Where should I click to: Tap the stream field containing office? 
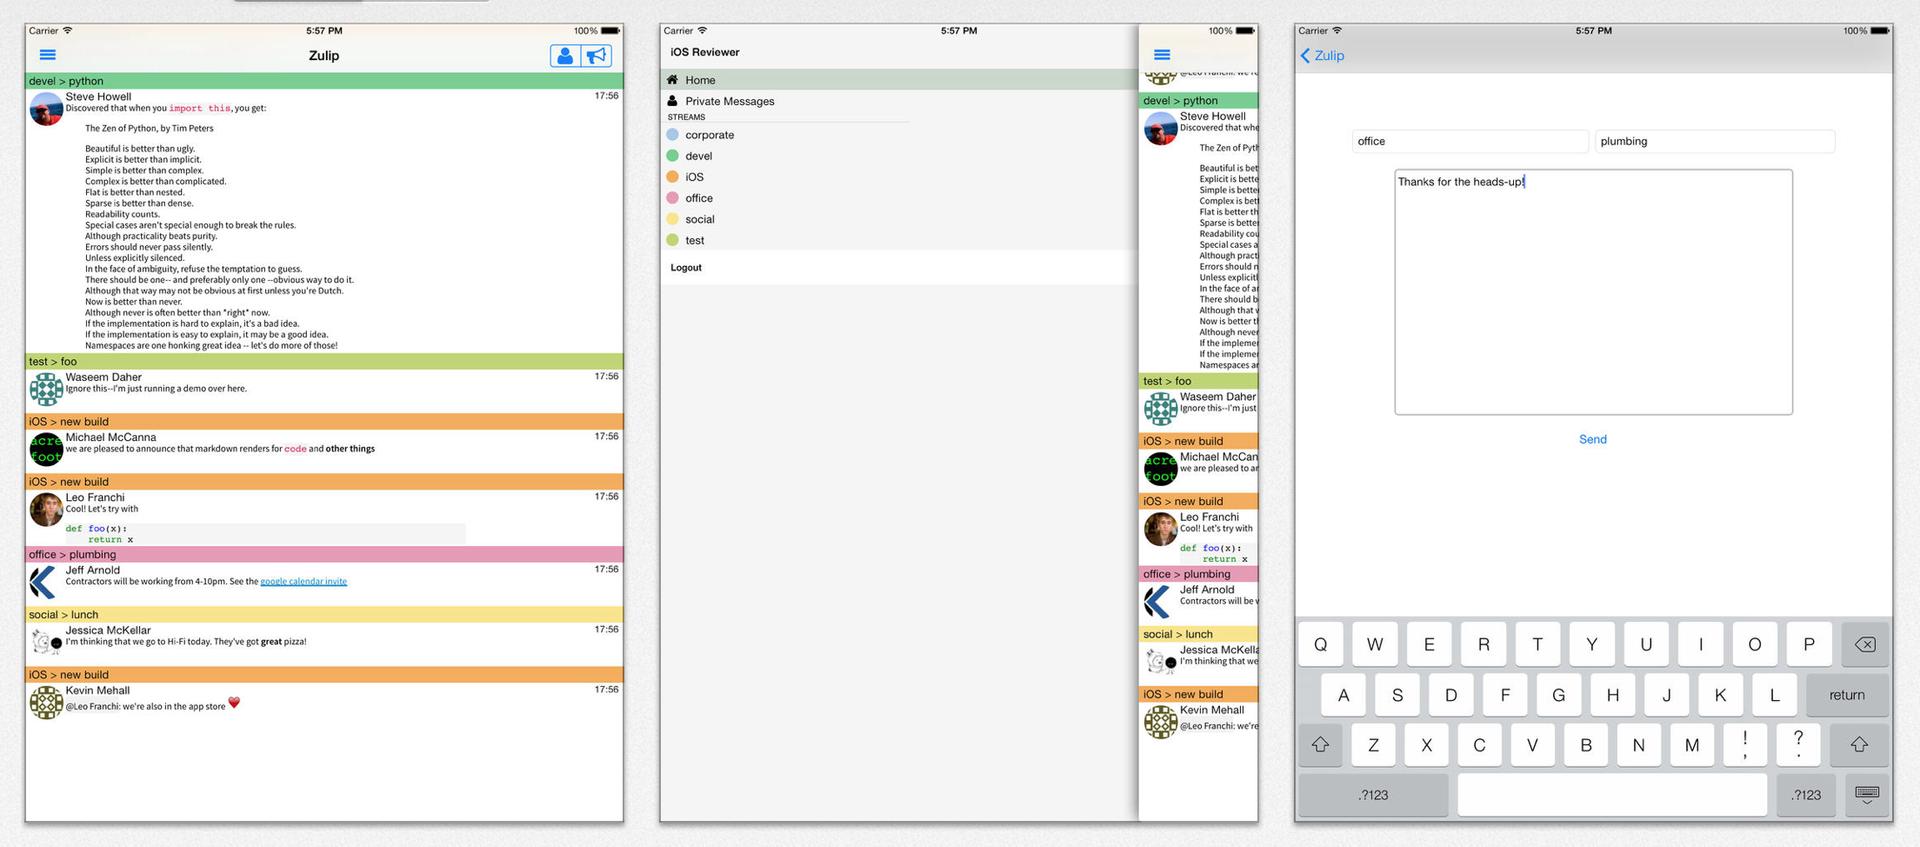tap(1470, 142)
